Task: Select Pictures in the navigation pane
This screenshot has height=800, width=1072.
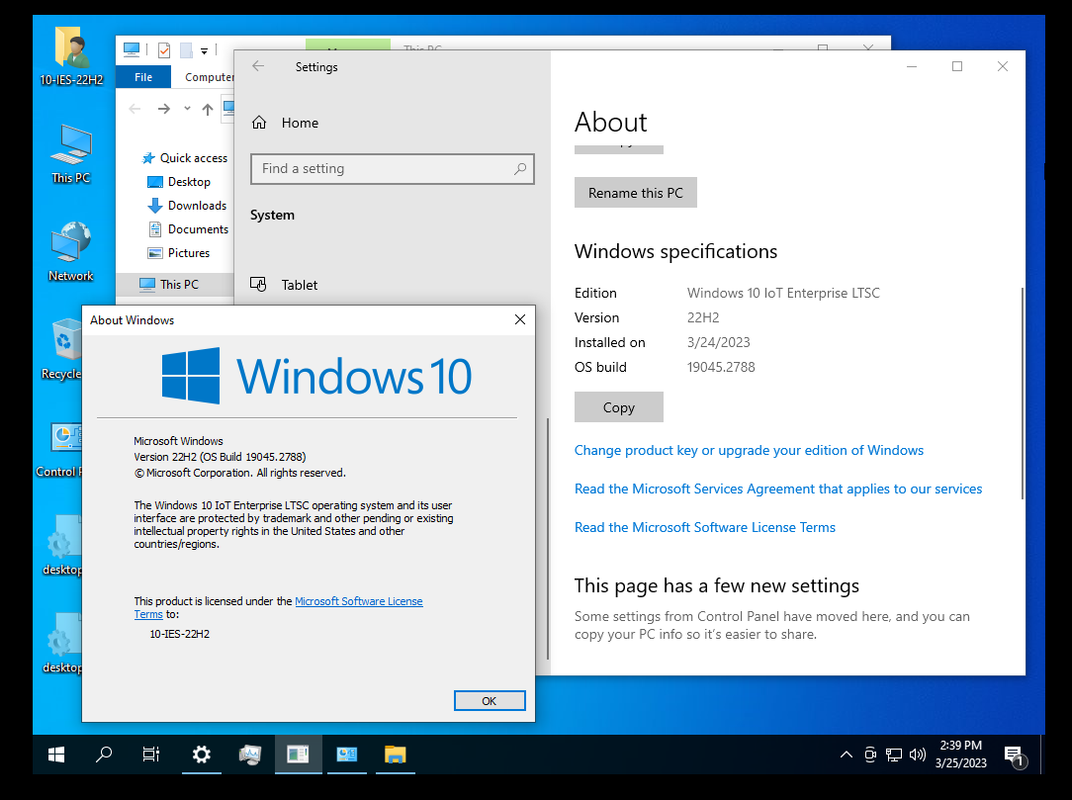Action: pyautogui.click(x=179, y=253)
